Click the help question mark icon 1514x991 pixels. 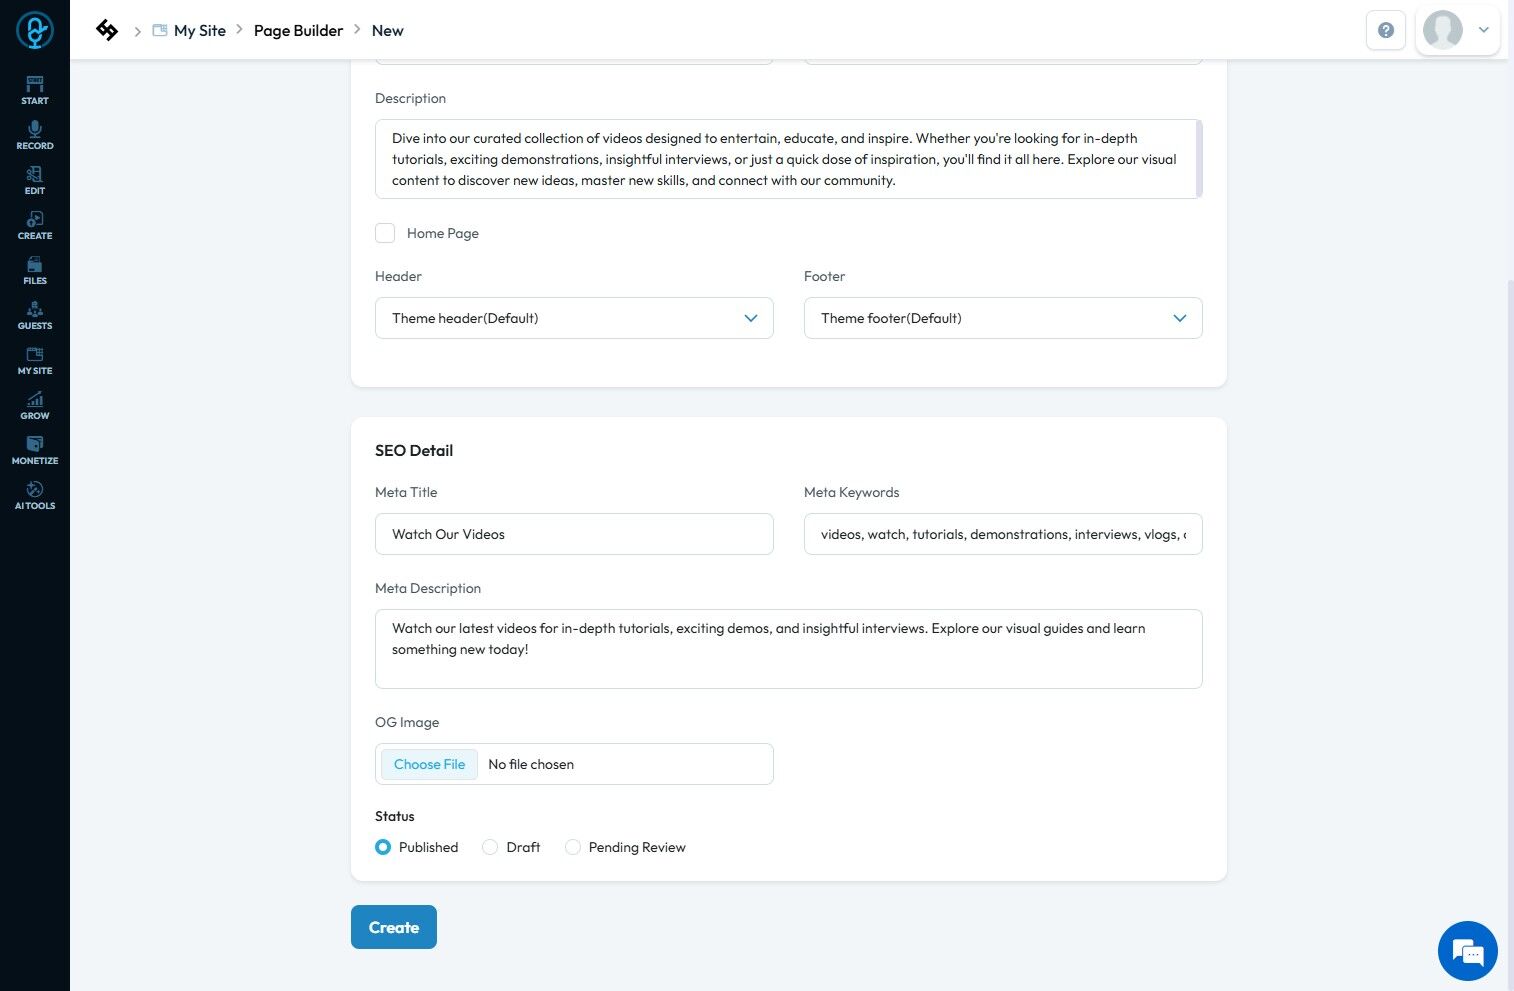click(1386, 30)
